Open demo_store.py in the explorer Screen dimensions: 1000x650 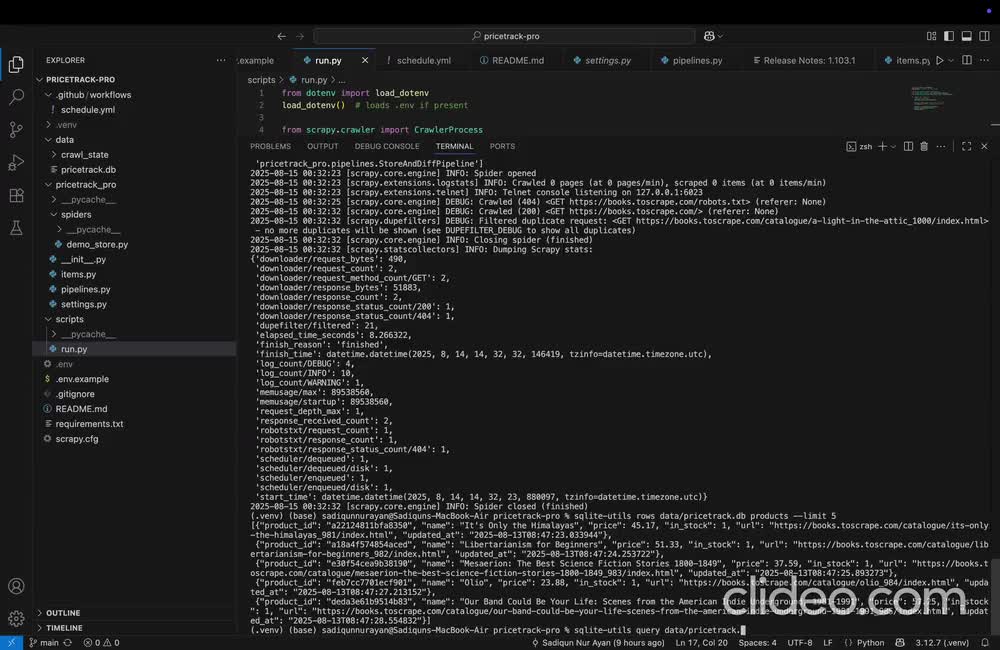tap(135, 244)
